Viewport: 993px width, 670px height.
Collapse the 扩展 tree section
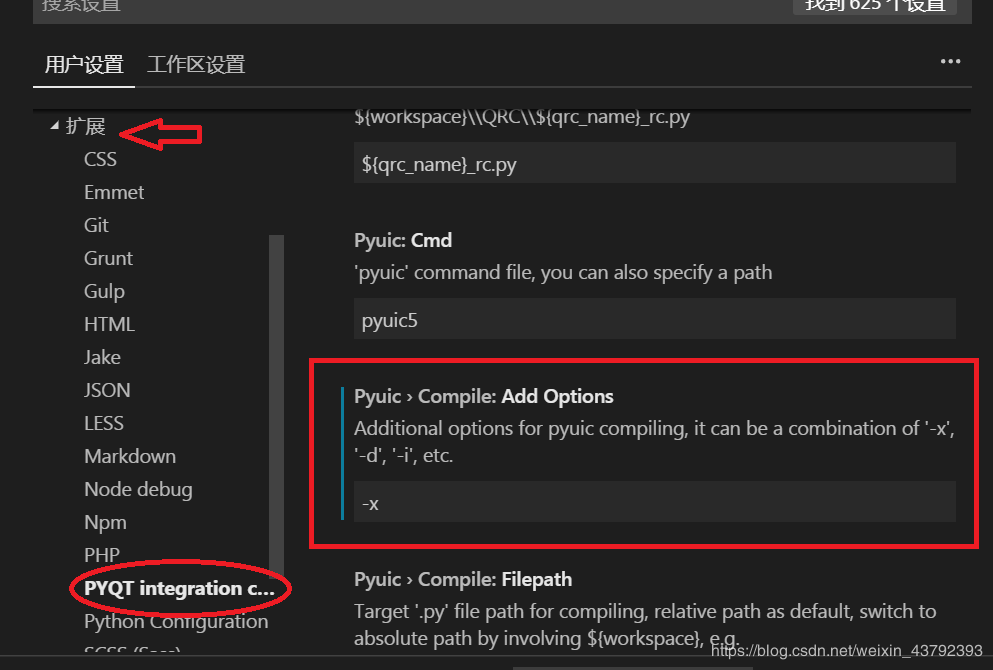(x=54, y=127)
